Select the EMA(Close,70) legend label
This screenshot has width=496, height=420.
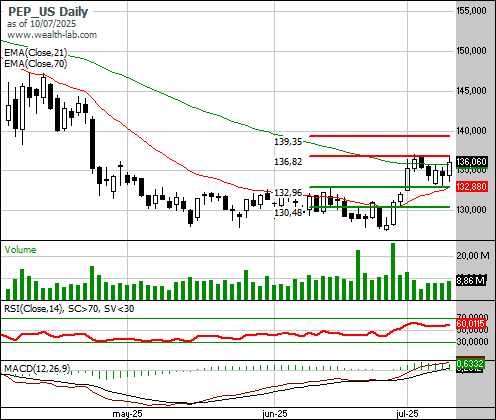(36, 63)
